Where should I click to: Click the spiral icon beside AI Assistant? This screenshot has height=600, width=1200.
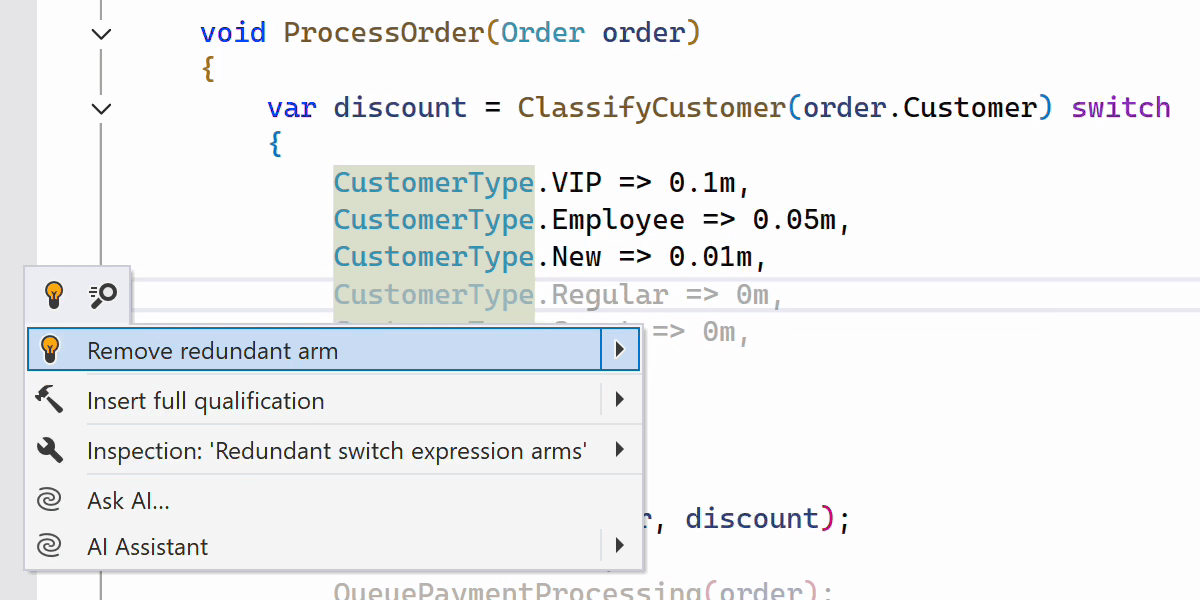pos(49,546)
